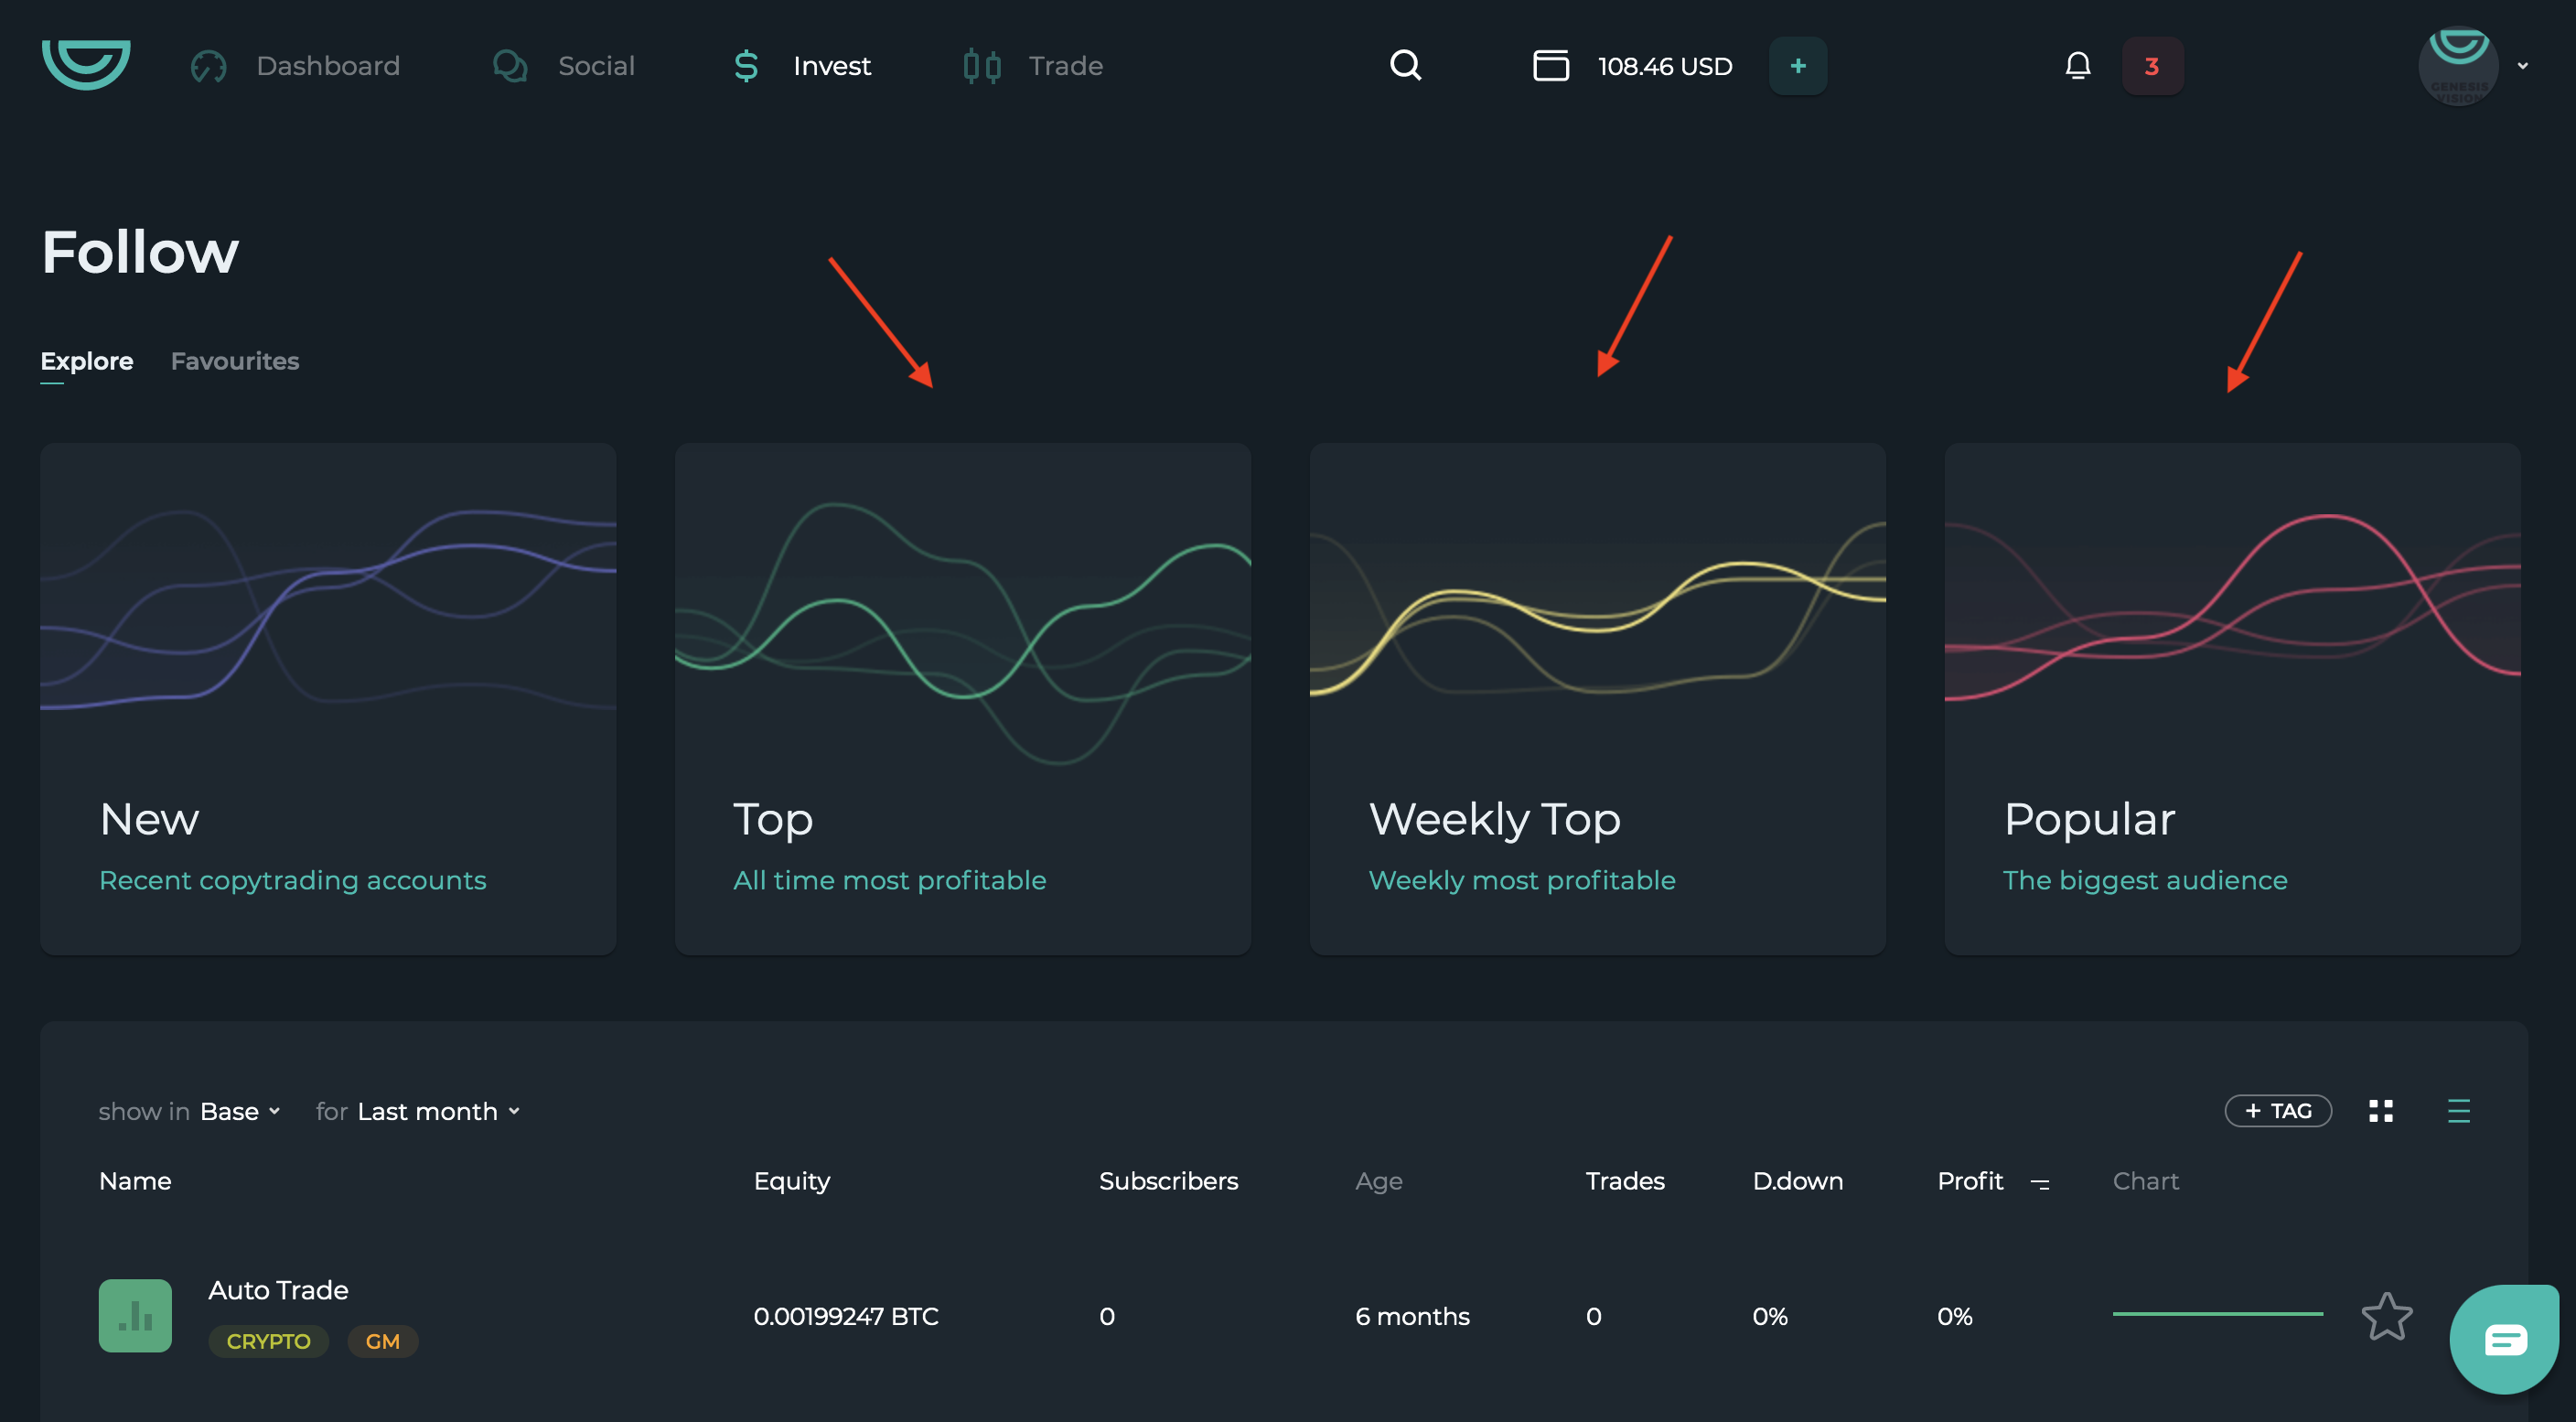The width and height of the screenshot is (2576, 1422).
Task: Open the notifications bell icon
Action: [x=2077, y=66]
